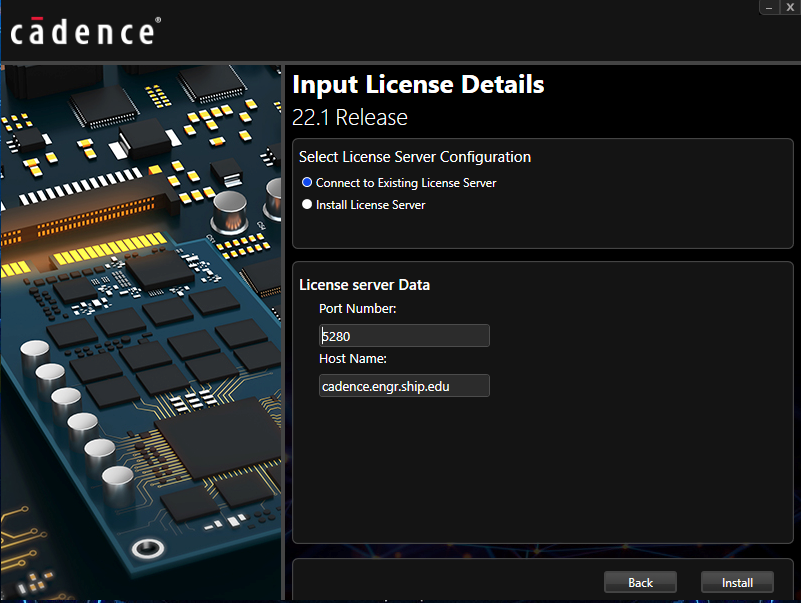Click the Input License Details heading
The image size is (801, 603).
pos(418,85)
